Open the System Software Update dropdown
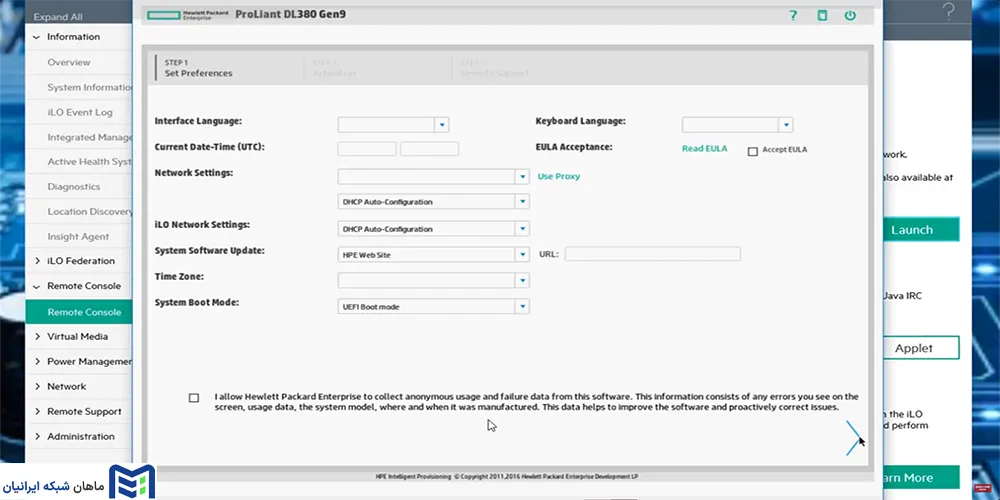The image size is (1000, 500). tap(433, 254)
